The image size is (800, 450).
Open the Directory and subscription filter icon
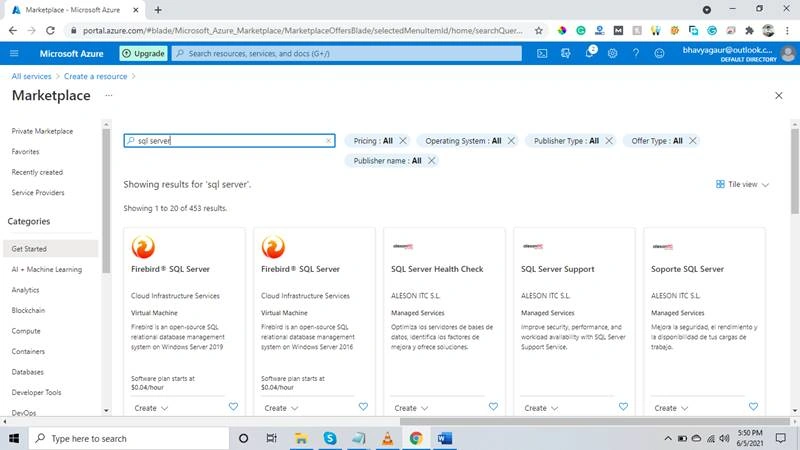point(565,53)
